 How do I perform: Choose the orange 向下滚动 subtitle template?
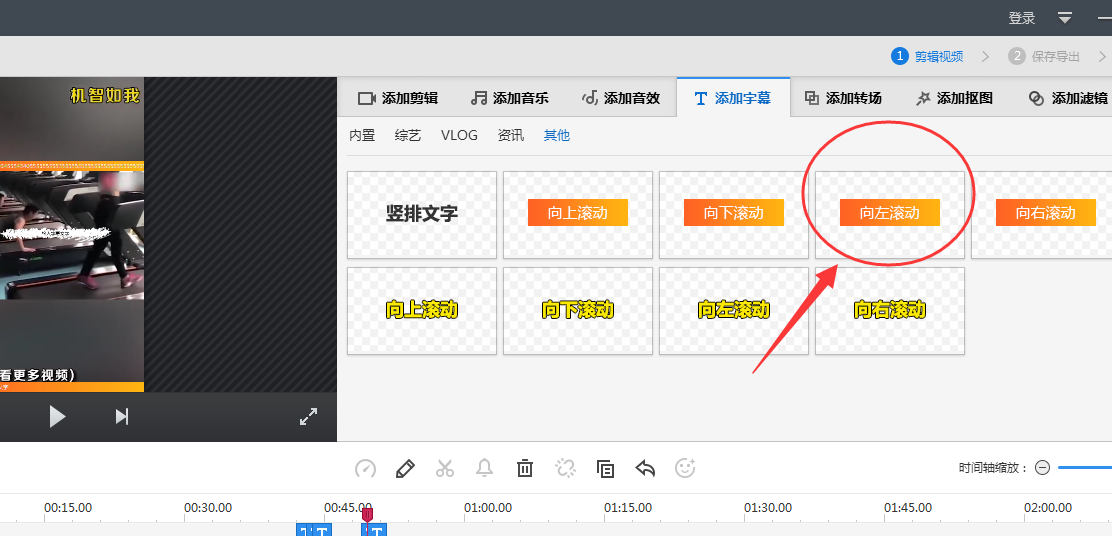(734, 215)
